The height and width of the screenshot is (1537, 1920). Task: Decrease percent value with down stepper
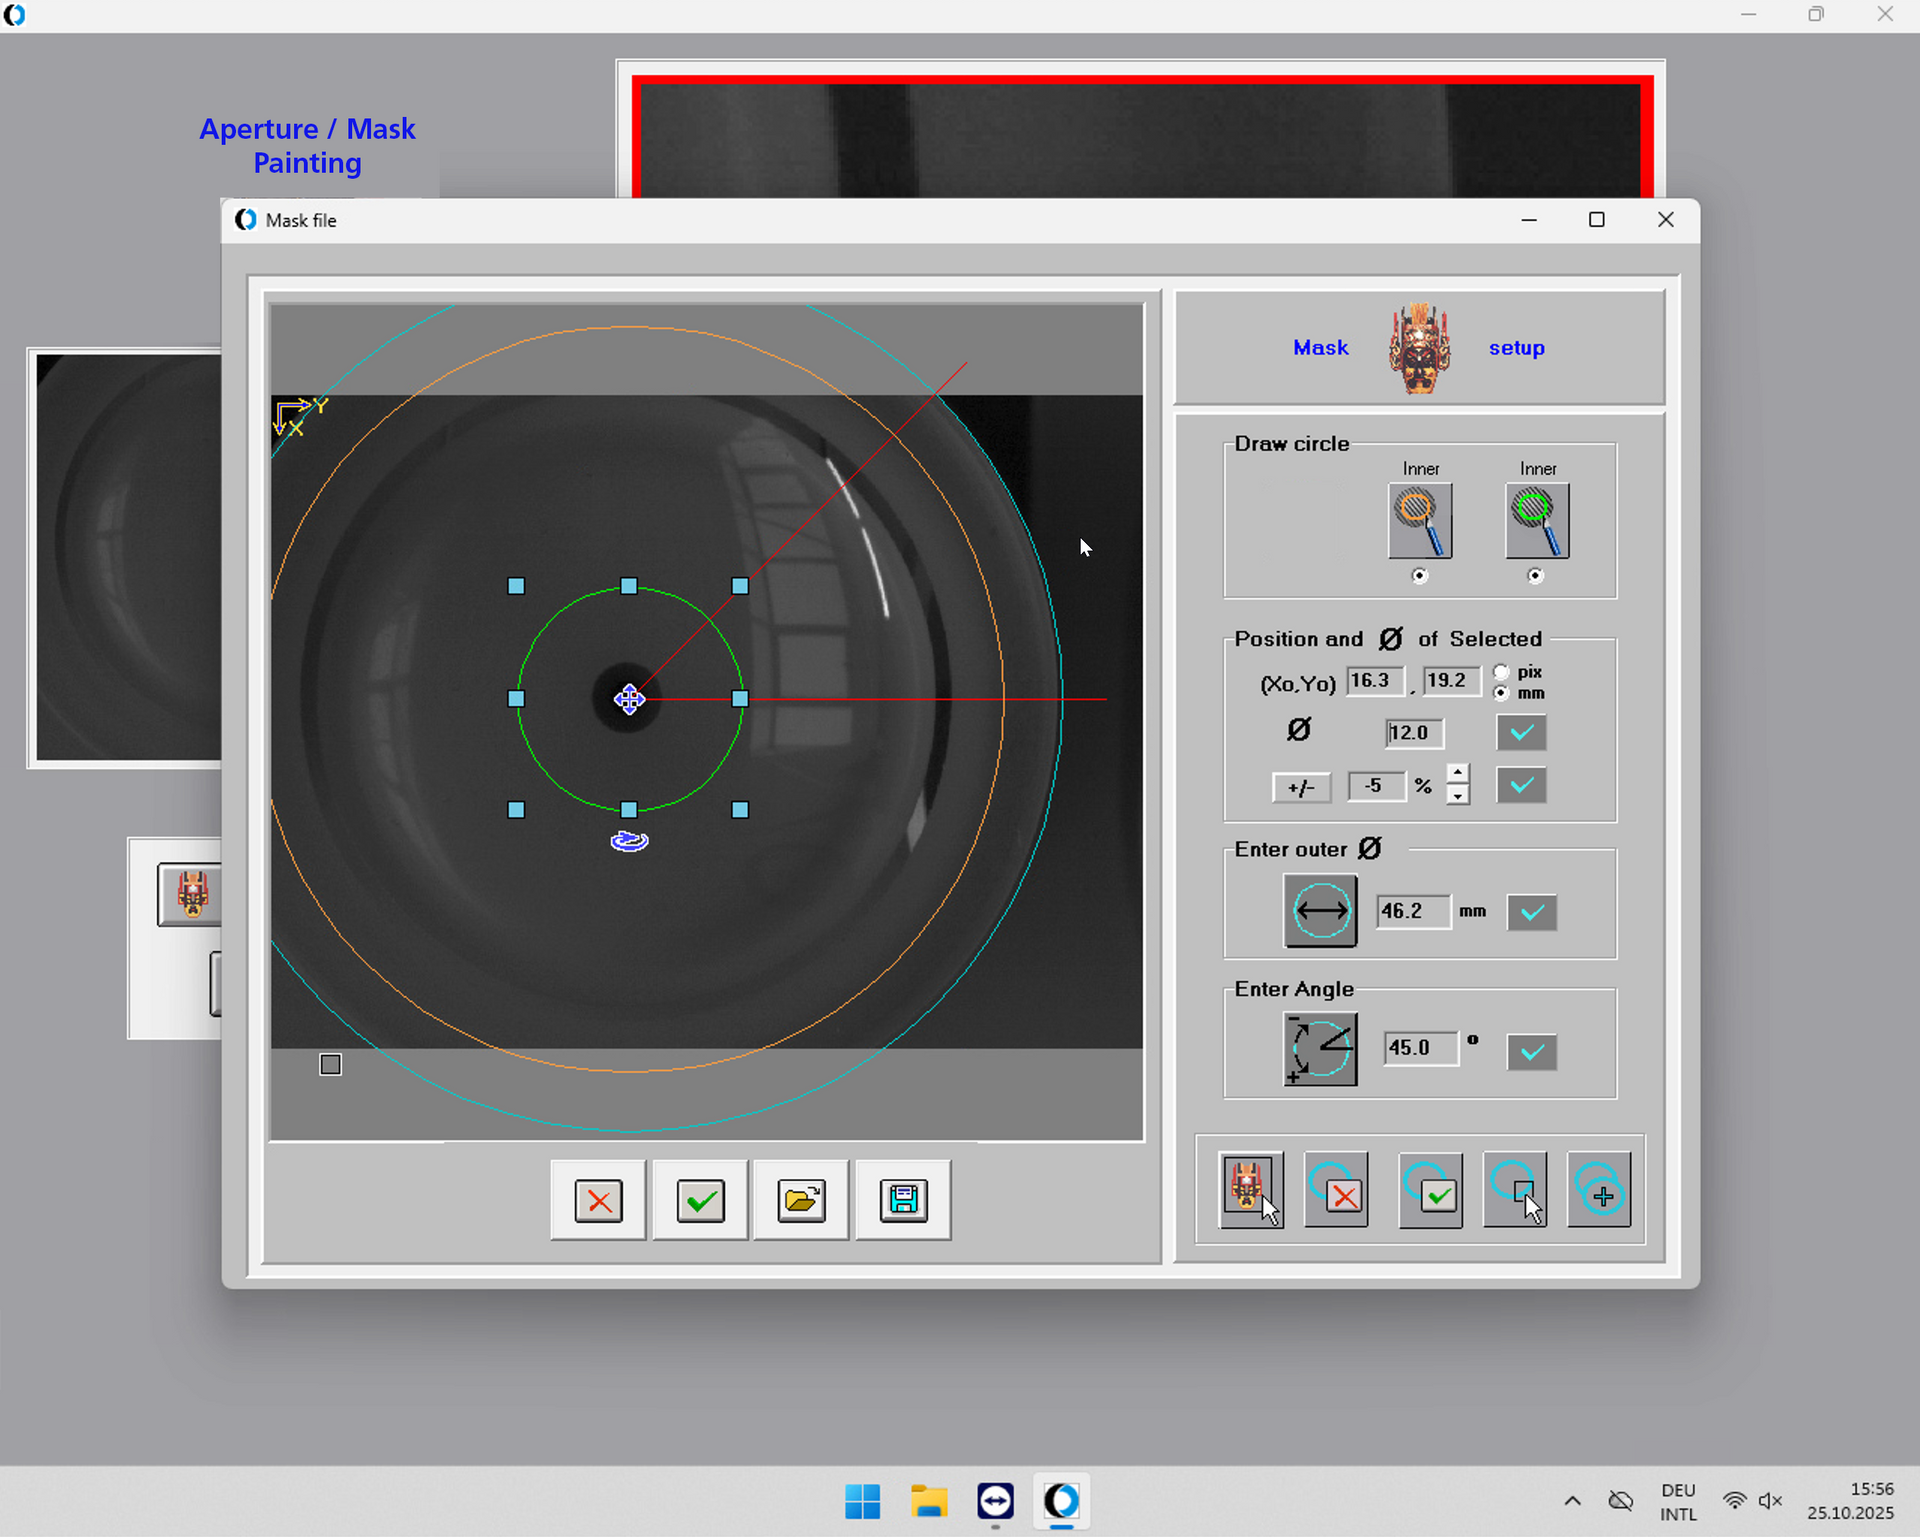[1458, 796]
